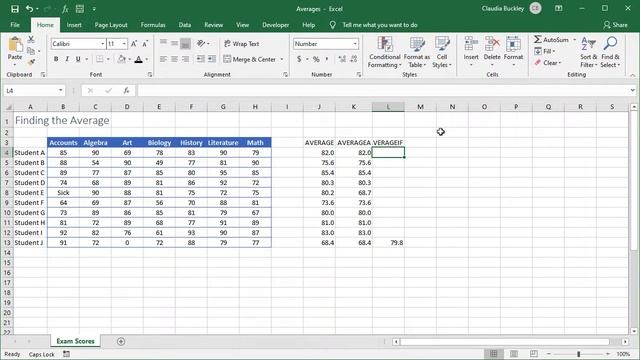Center text horizontally in cell
Image resolution: width=640 pixels, height=360 pixels.
tap(174, 59)
